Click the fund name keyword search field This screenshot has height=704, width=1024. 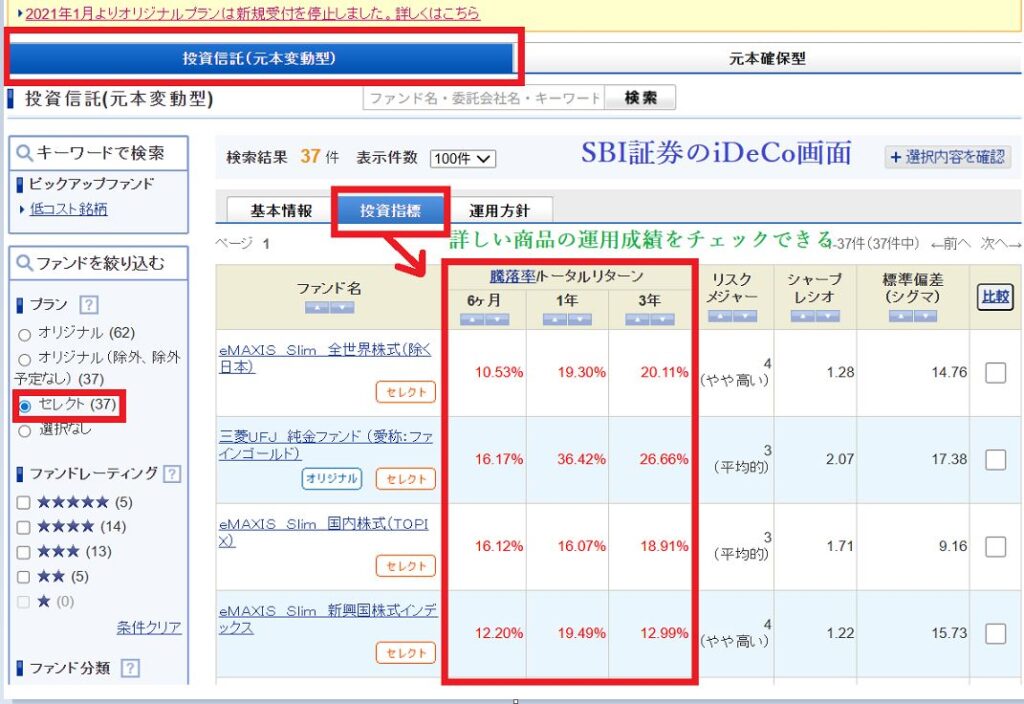click(484, 98)
